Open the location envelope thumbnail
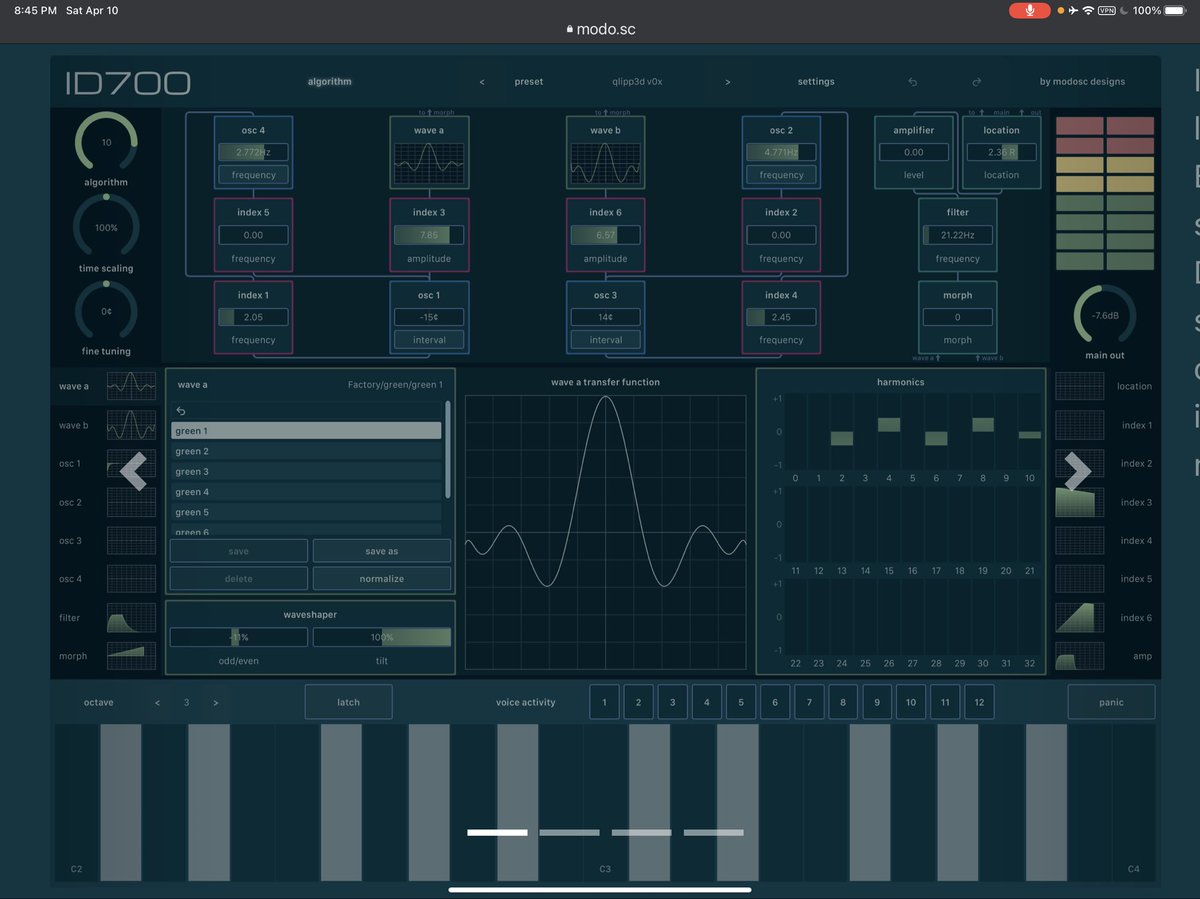The image size is (1200, 899). tap(1080, 386)
